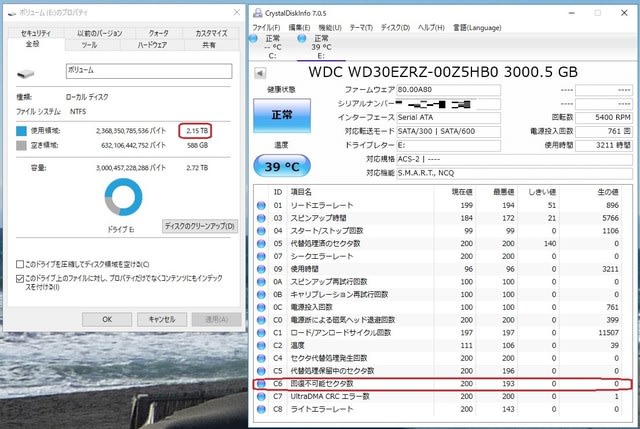Click the OK button in properties dialog
Screen dimensions: 640x429
107,319
